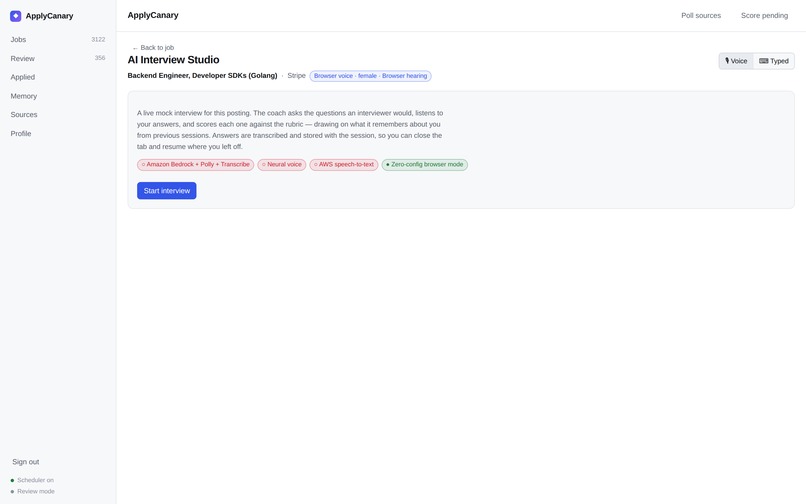Click the Review count 356
Viewport: 806px width, 504px height.
click(100, 58)
